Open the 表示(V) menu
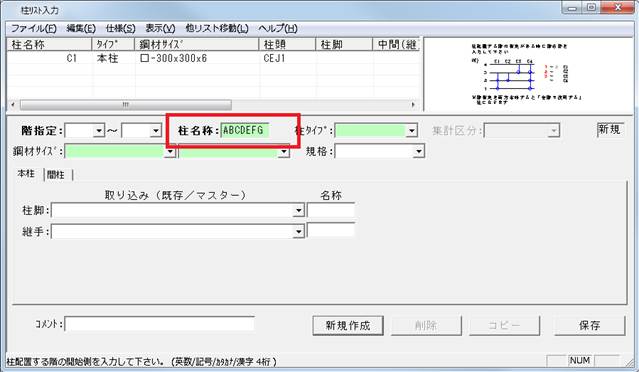 (160, 28)
